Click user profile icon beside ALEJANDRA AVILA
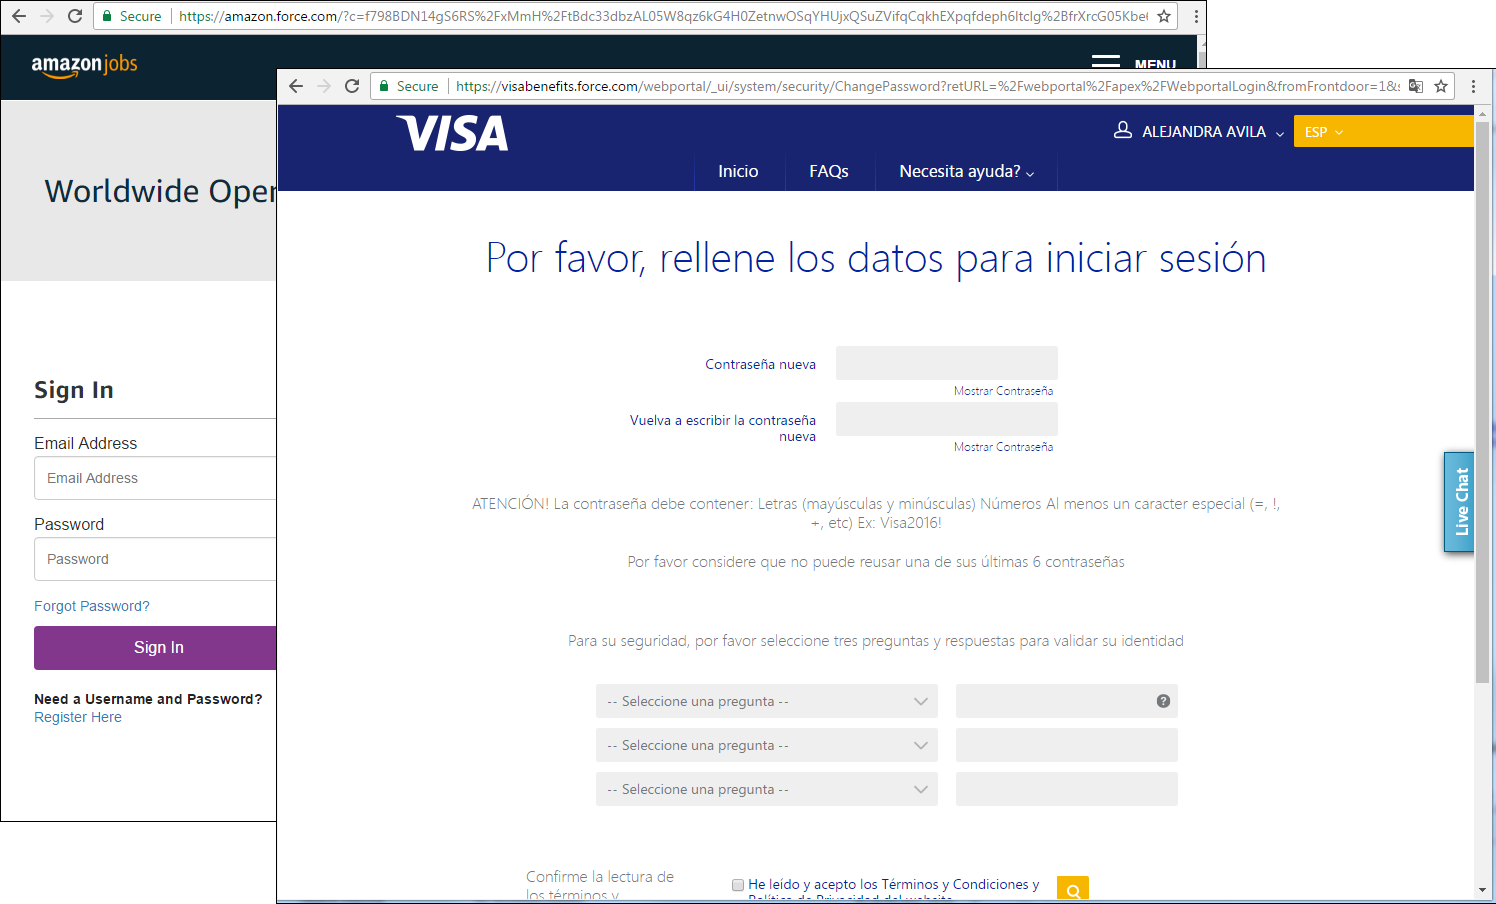 click(x=1123, y=130)
